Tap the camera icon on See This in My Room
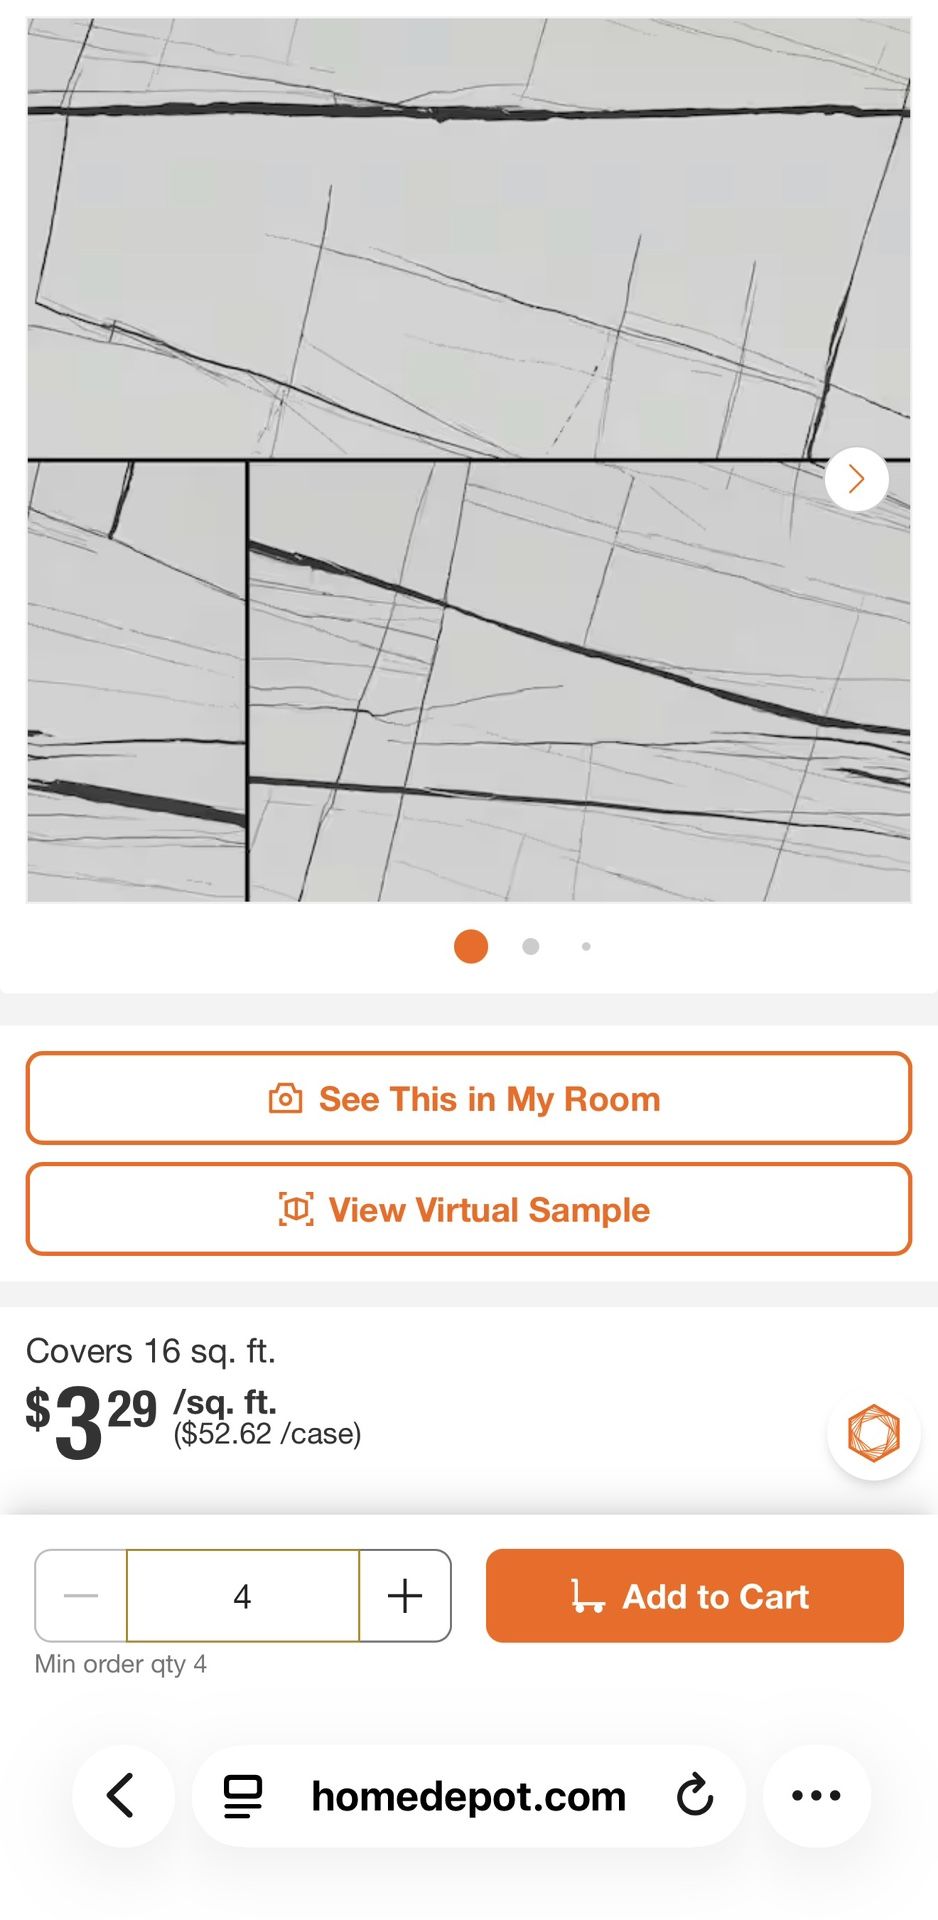 [285, 1098]
